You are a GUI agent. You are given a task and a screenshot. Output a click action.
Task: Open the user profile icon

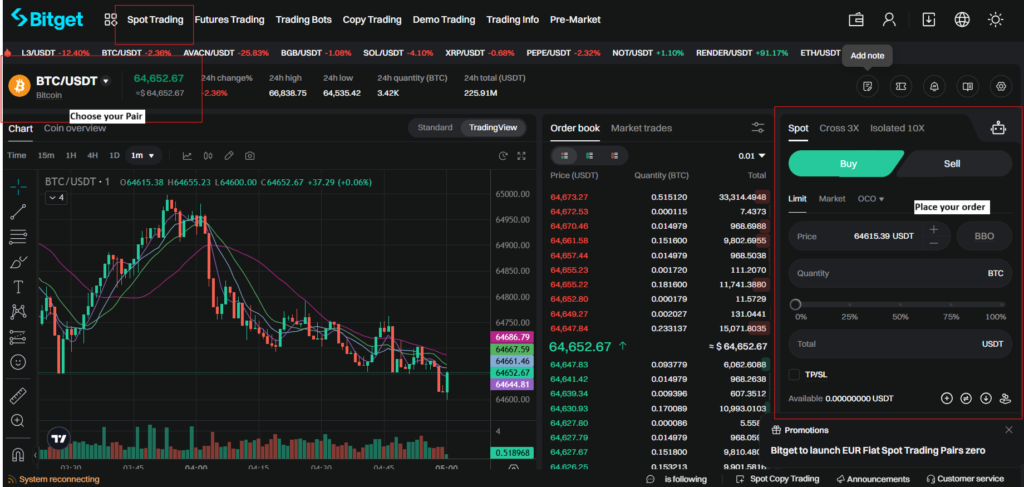[889, 20]
